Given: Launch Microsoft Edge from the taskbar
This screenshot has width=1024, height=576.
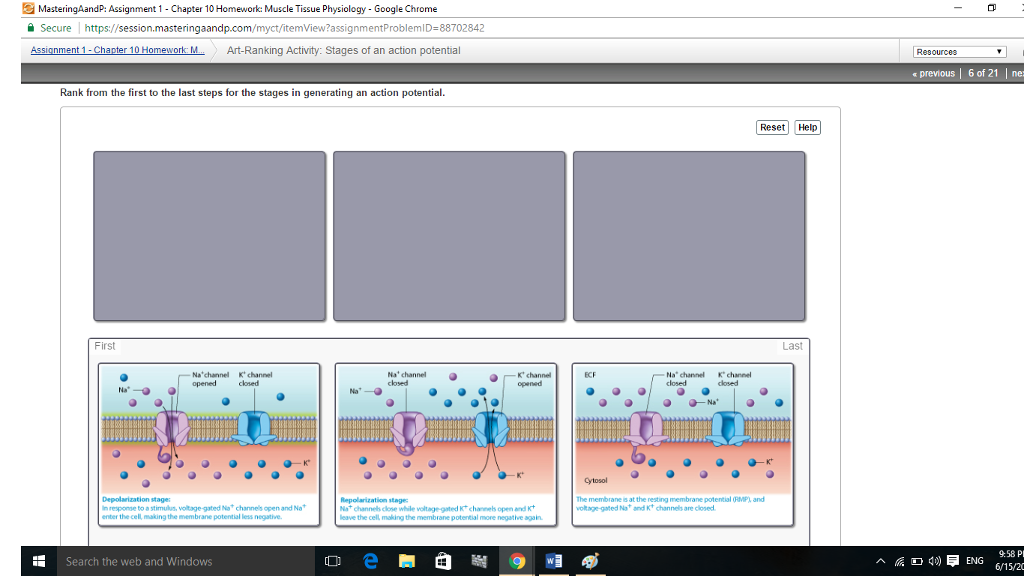Looking at the screenshot, I should (x=370, y=561).
